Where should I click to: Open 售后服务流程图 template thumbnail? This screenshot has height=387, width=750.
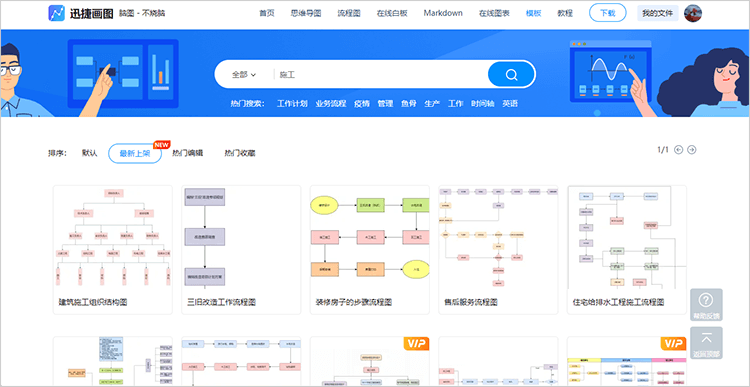pos(498,237)
